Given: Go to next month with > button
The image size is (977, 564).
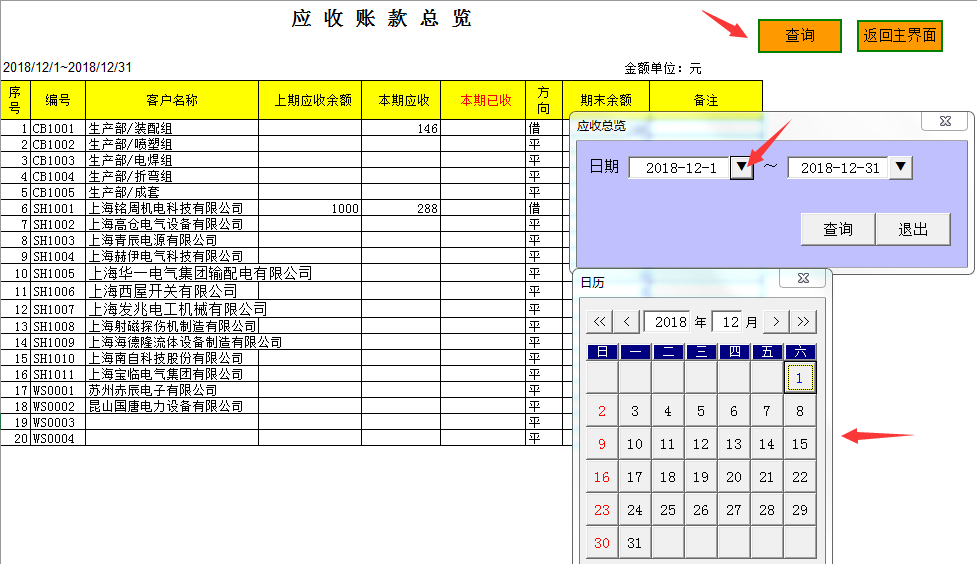Looking at the screenshot, I should pyautogui.click(x=776, y=322).
